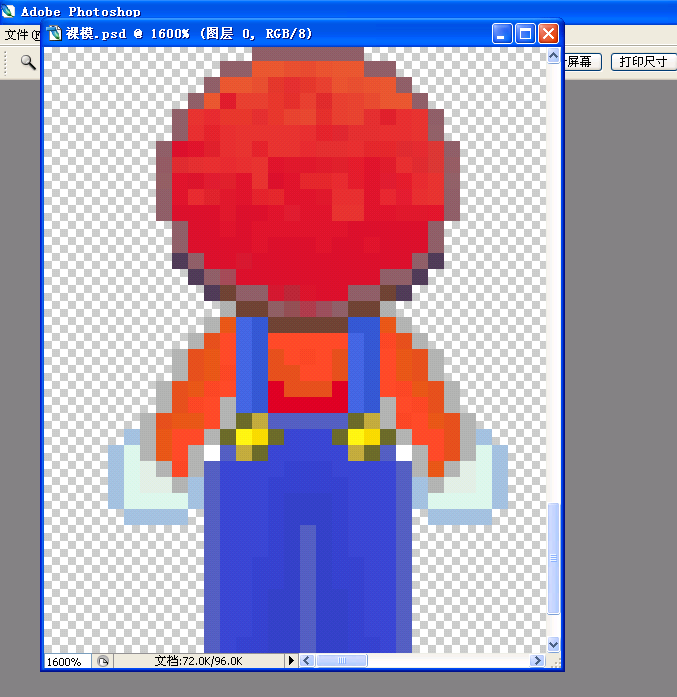This screenshot has width=677, height=697.
Task: Click the partially hidden 屏幕 button
Action: 582,62
